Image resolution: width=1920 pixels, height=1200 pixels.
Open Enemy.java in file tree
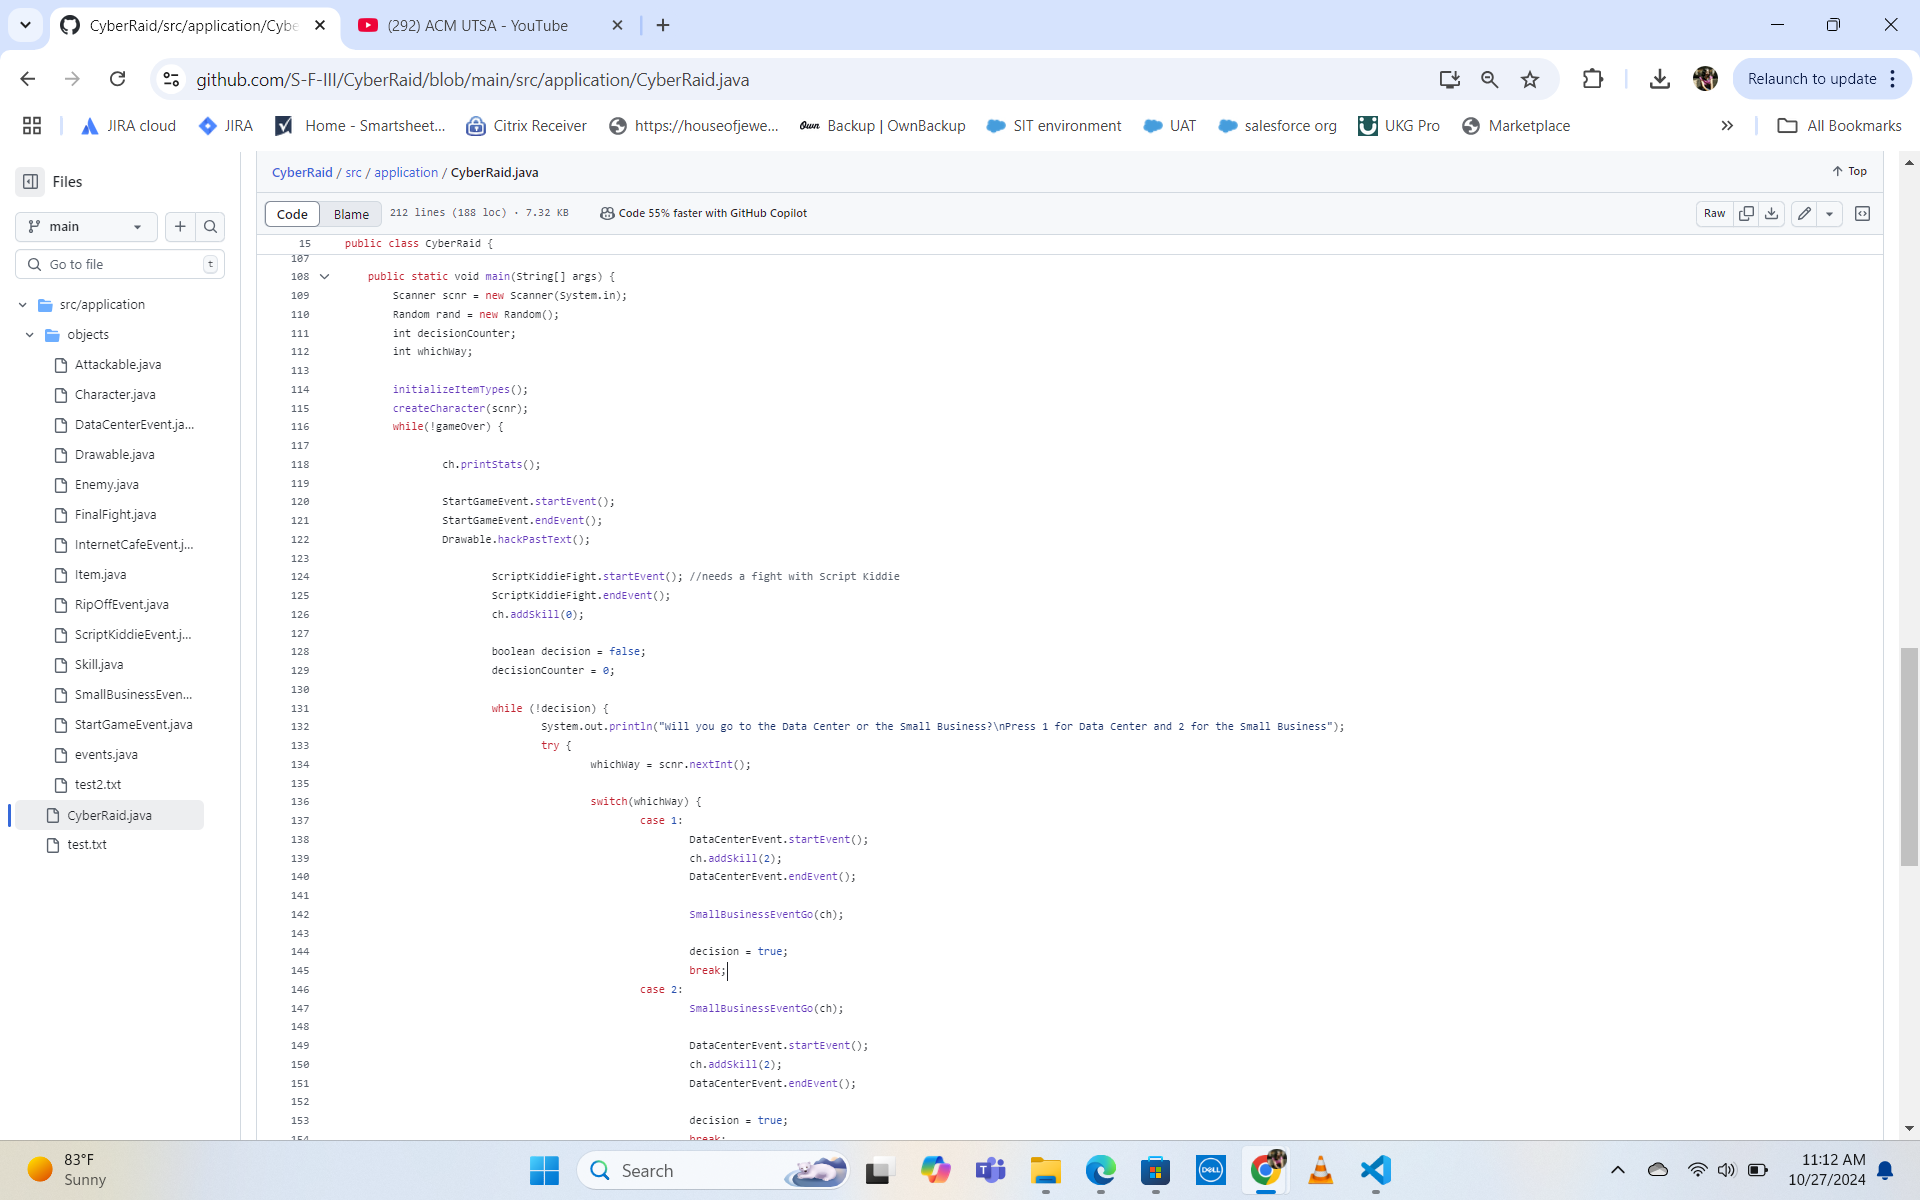(x=107, y=485)
